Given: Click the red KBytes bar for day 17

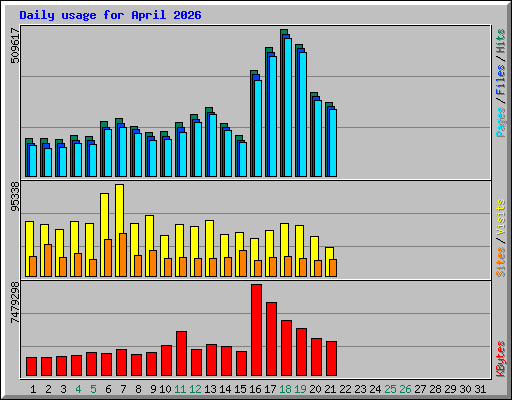Looking at the screenshot, I should [x=271, y=339].
